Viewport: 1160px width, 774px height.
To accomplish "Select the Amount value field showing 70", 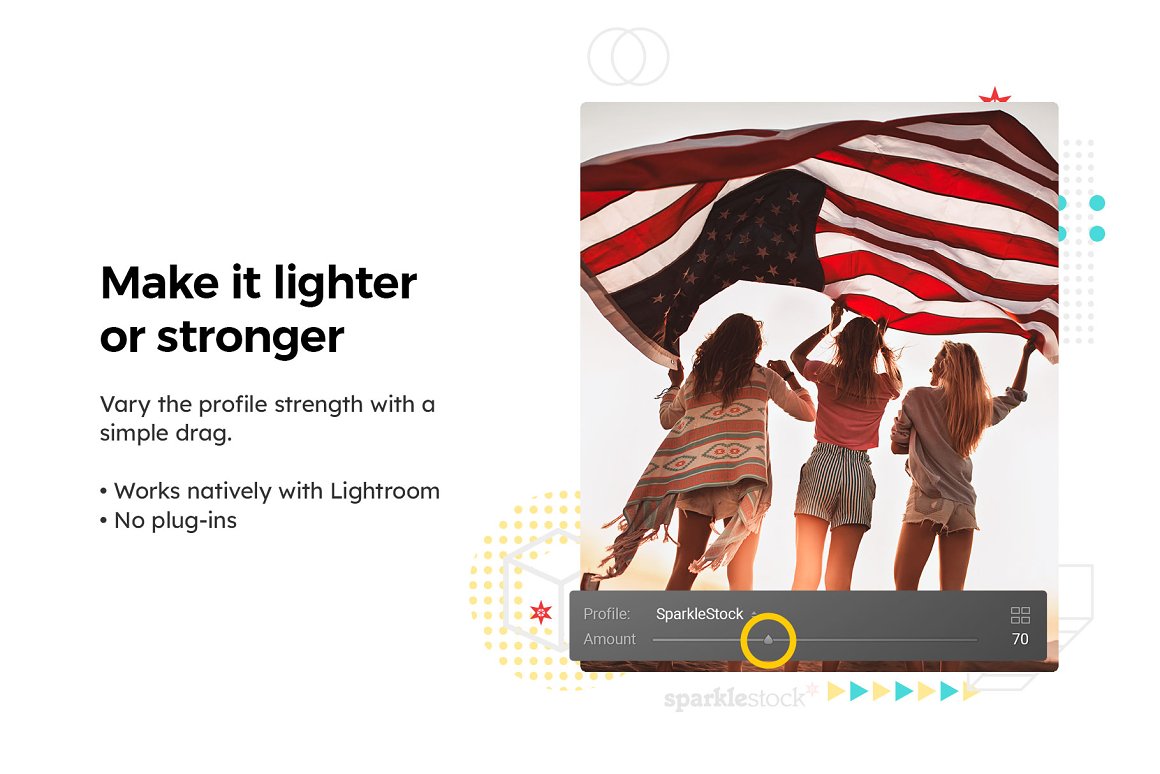I will pos(1020,639).
